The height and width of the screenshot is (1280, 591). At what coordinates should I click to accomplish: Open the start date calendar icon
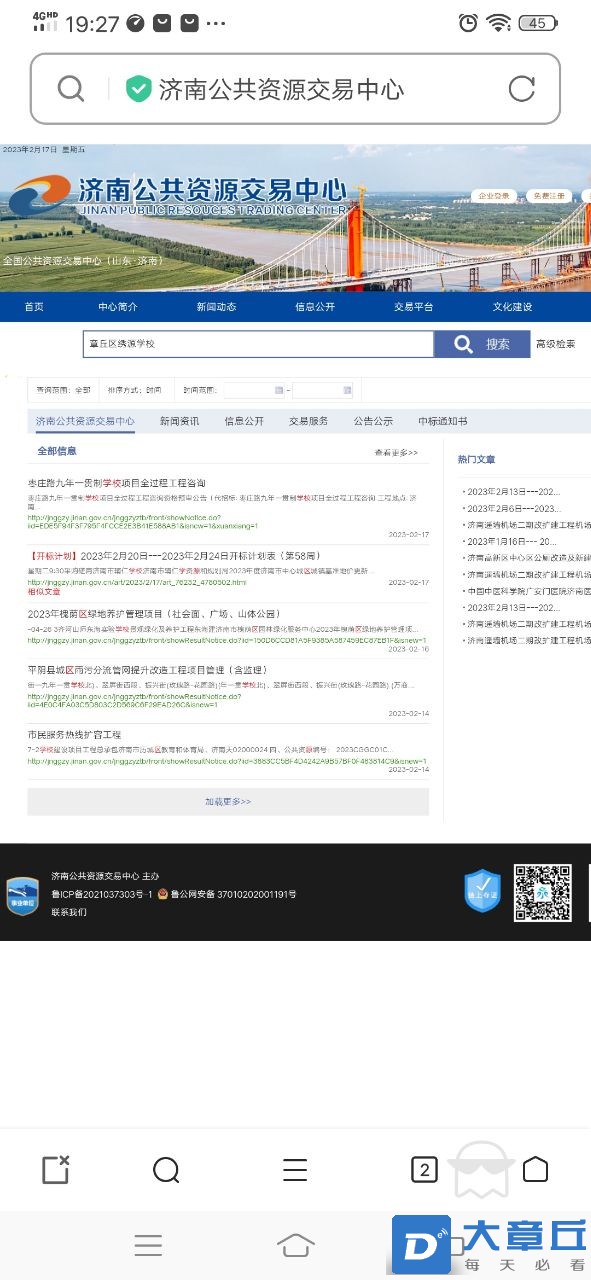pyautogui.click(x=278, y=390)
